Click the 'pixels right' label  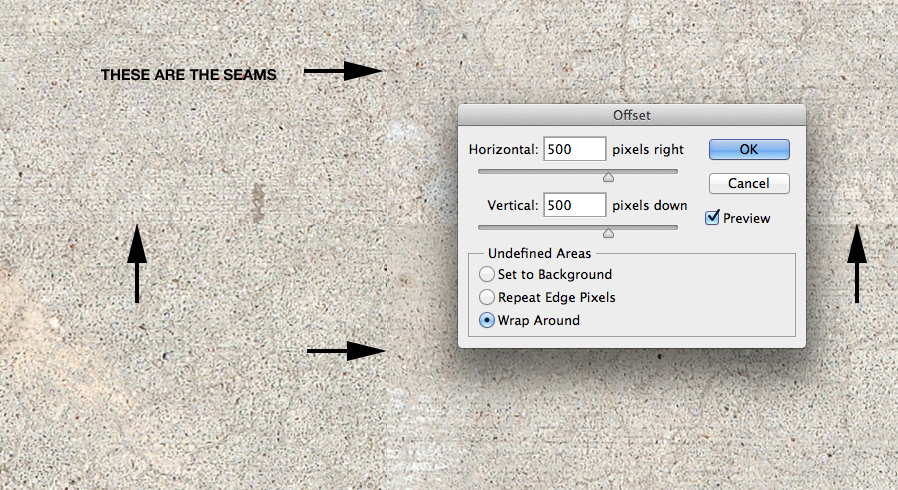coord(648,149)
